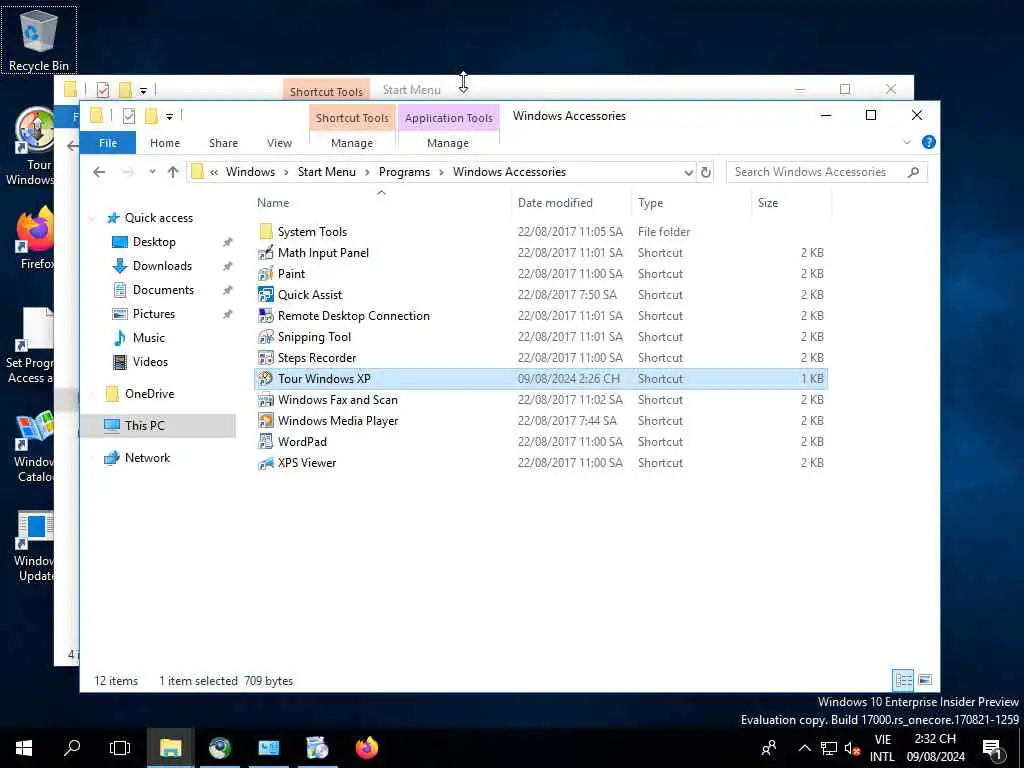Open the File menu tab
Image resolution: width=1024 pixels, height=768 pixels.
tap(108, 143)
